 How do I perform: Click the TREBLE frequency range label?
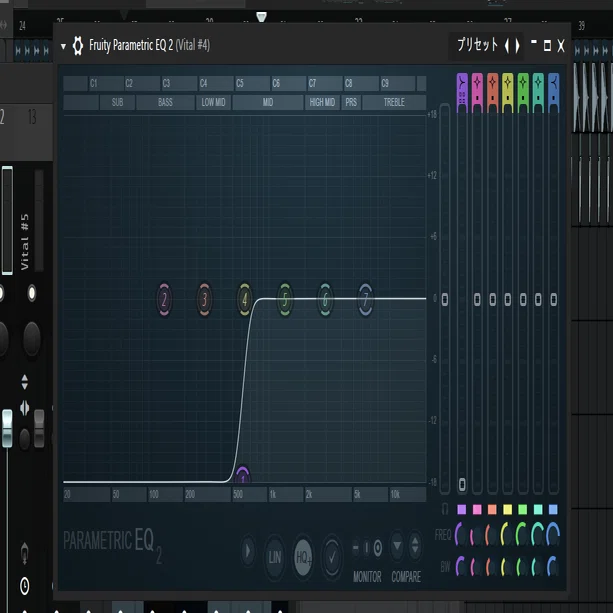[394, 102]
